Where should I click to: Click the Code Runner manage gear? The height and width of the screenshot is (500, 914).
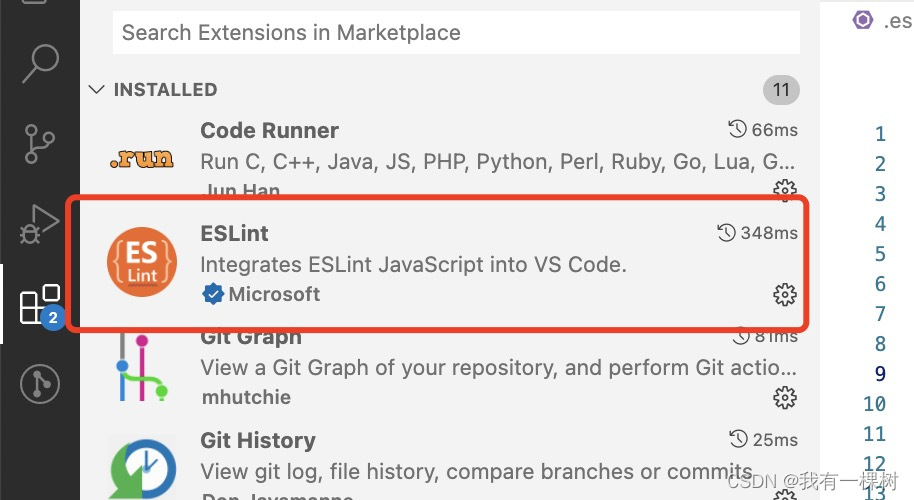tap(785, 189)
